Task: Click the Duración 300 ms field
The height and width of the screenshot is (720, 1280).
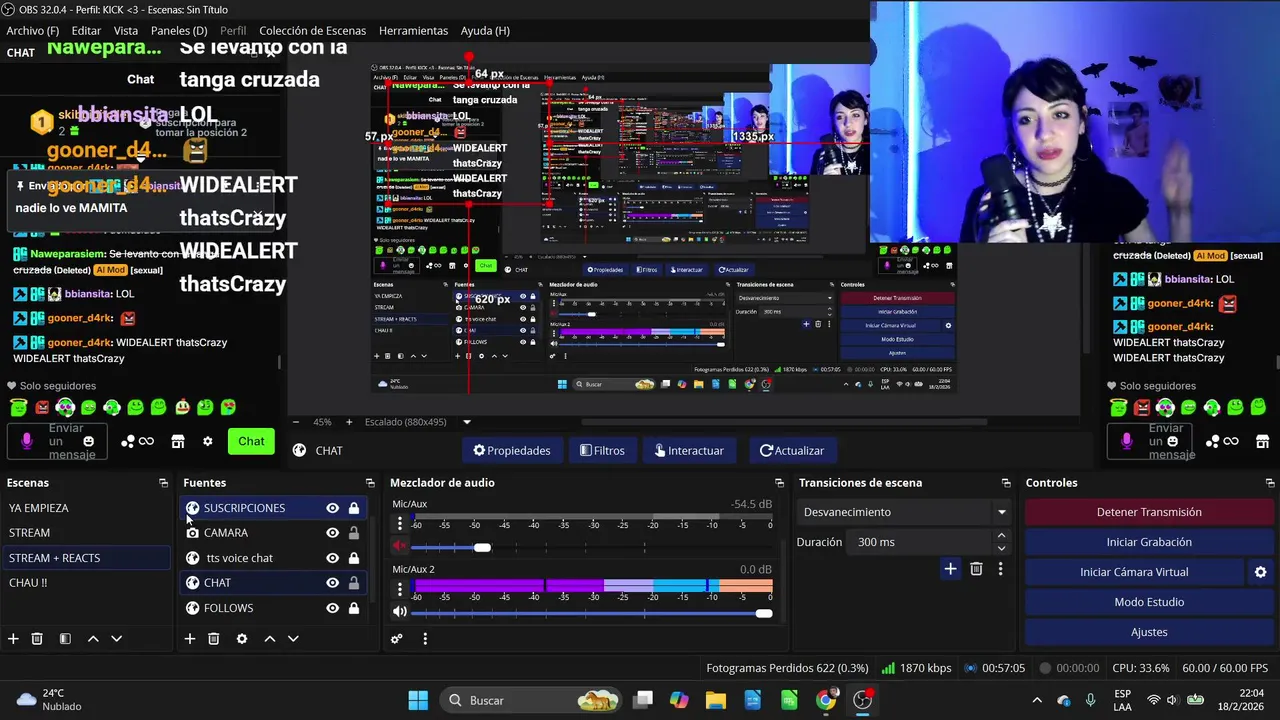Action: click(920, 542)
